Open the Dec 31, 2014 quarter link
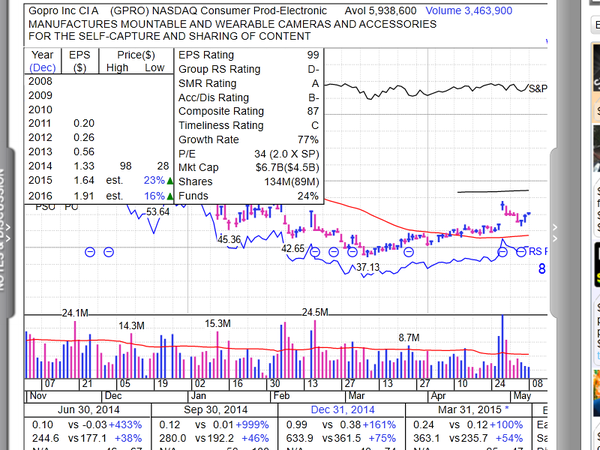This screenshot has width=600, height=450. coord(342,410)
